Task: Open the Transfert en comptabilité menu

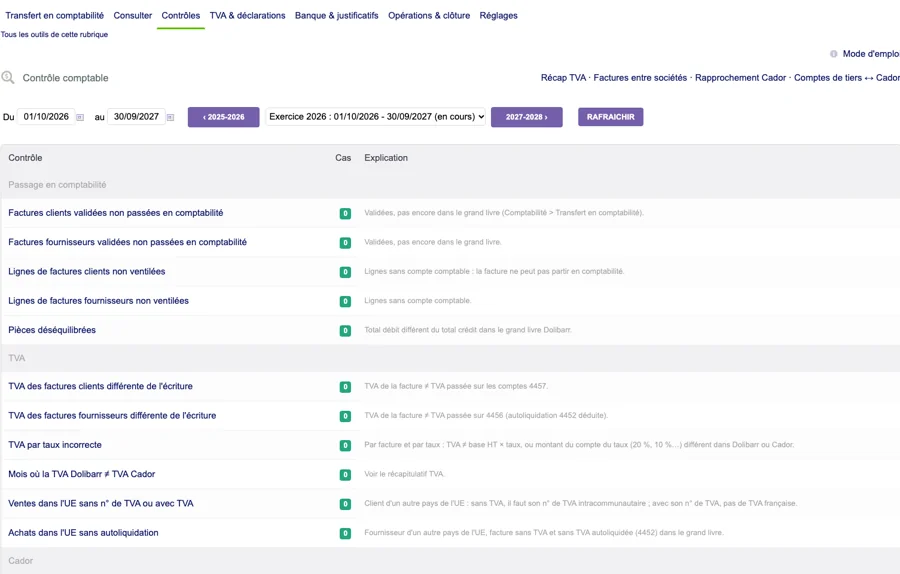Action: point(55,15)
